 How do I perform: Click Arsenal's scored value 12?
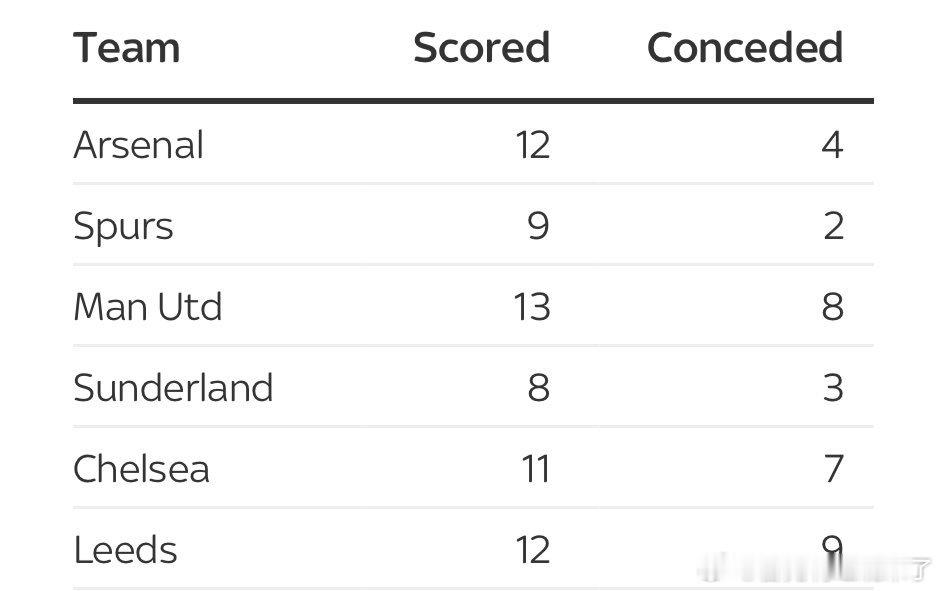[533, 145]
